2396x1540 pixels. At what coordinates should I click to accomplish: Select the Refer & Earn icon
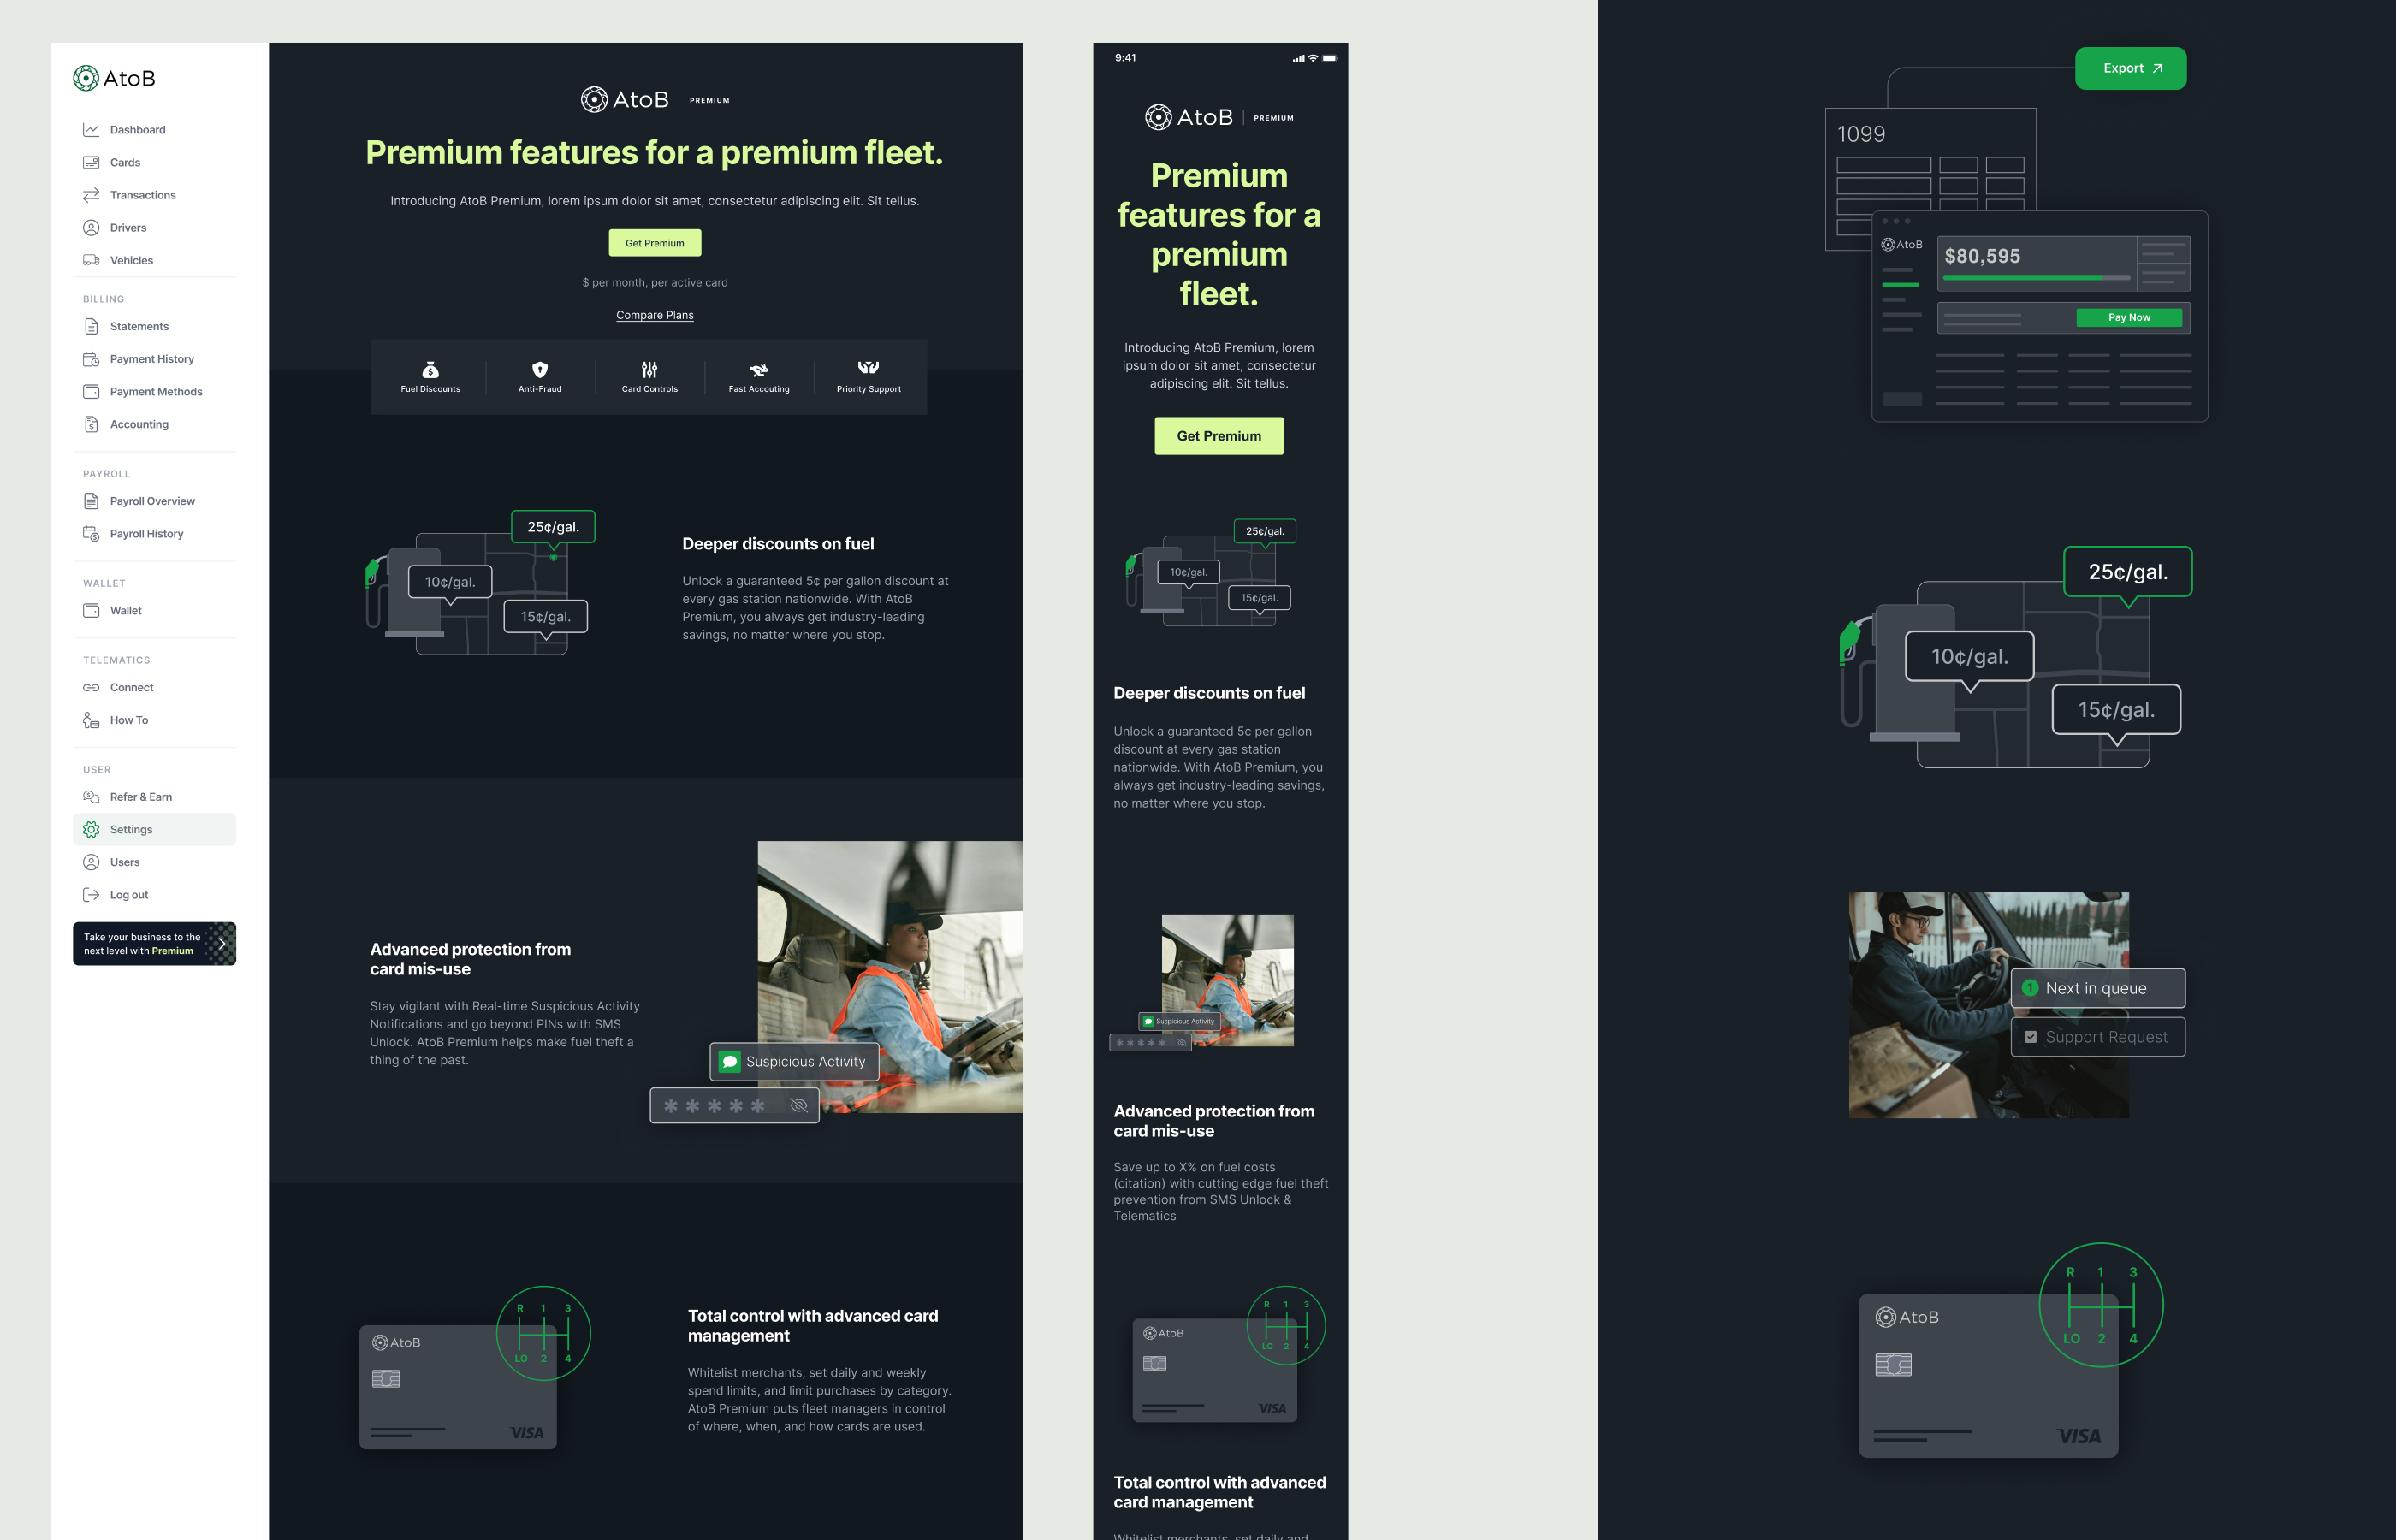tap(92, 796)
